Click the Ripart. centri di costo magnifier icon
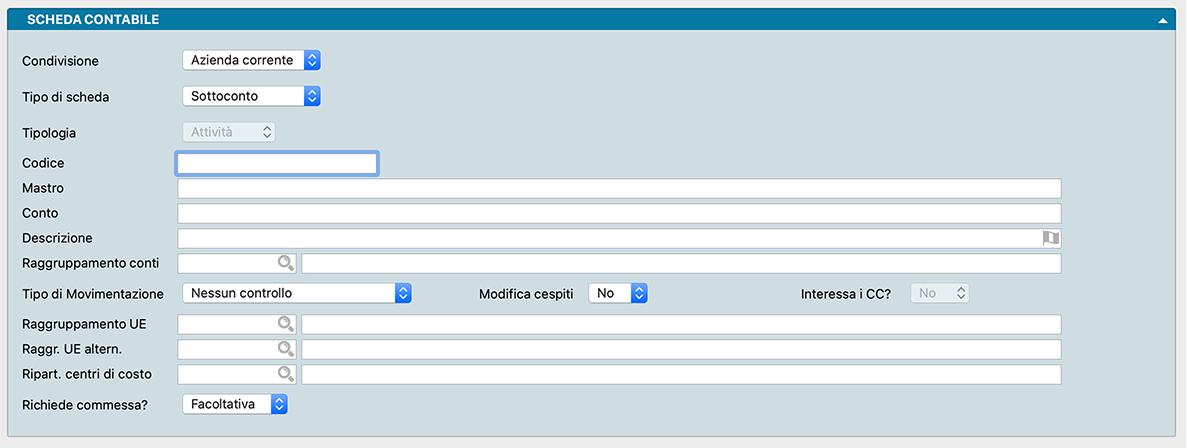This screenshot has width=1187, height=448. point(286,374)
